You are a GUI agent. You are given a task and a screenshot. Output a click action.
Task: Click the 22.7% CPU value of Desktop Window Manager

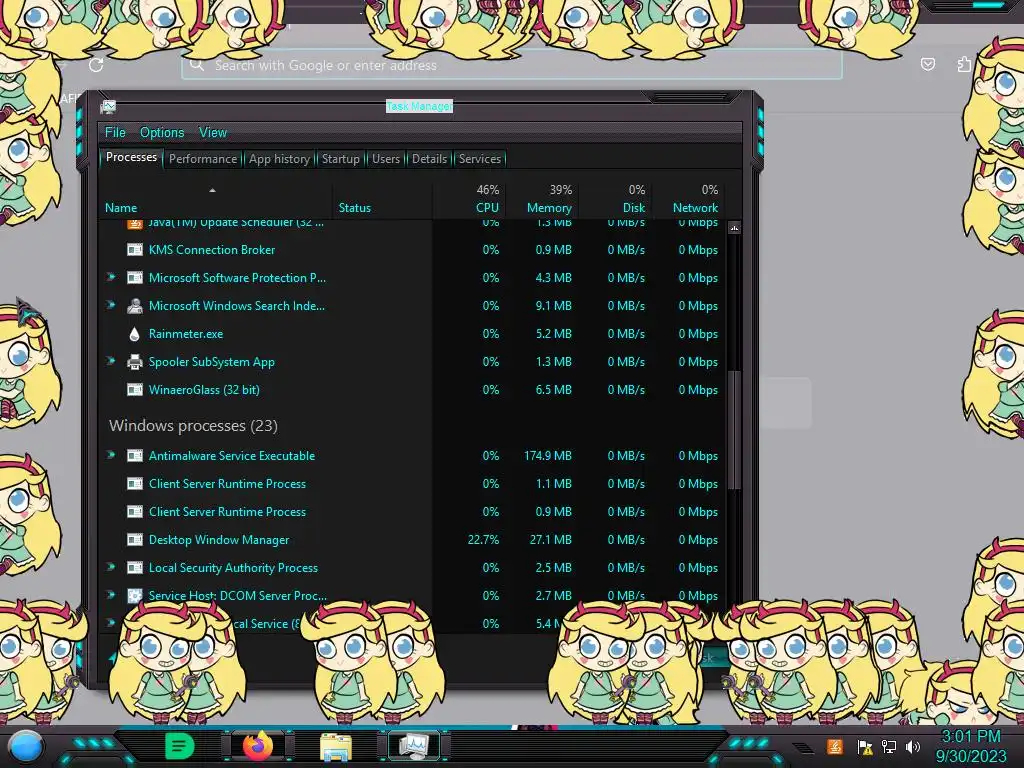point(483,540)
